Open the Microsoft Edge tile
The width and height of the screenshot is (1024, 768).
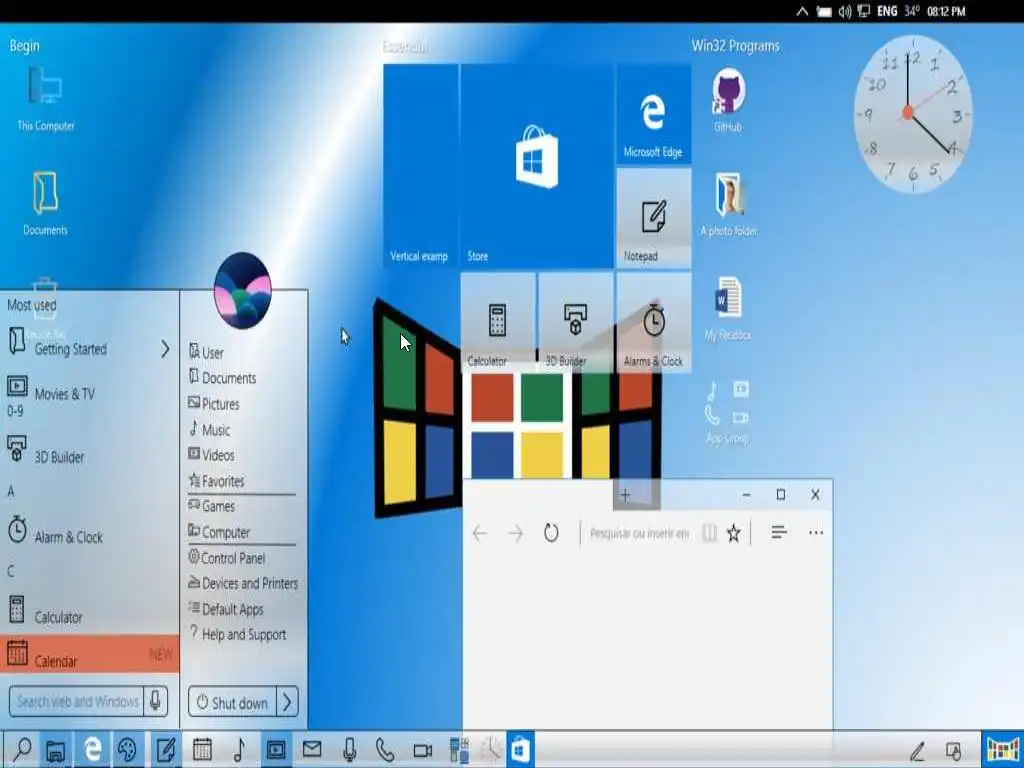tap(653, 114)
